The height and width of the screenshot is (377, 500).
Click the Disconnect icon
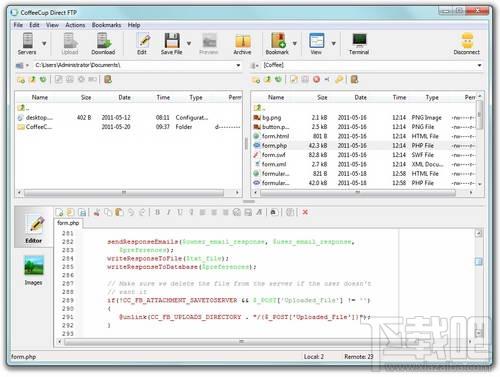[466, 44]
